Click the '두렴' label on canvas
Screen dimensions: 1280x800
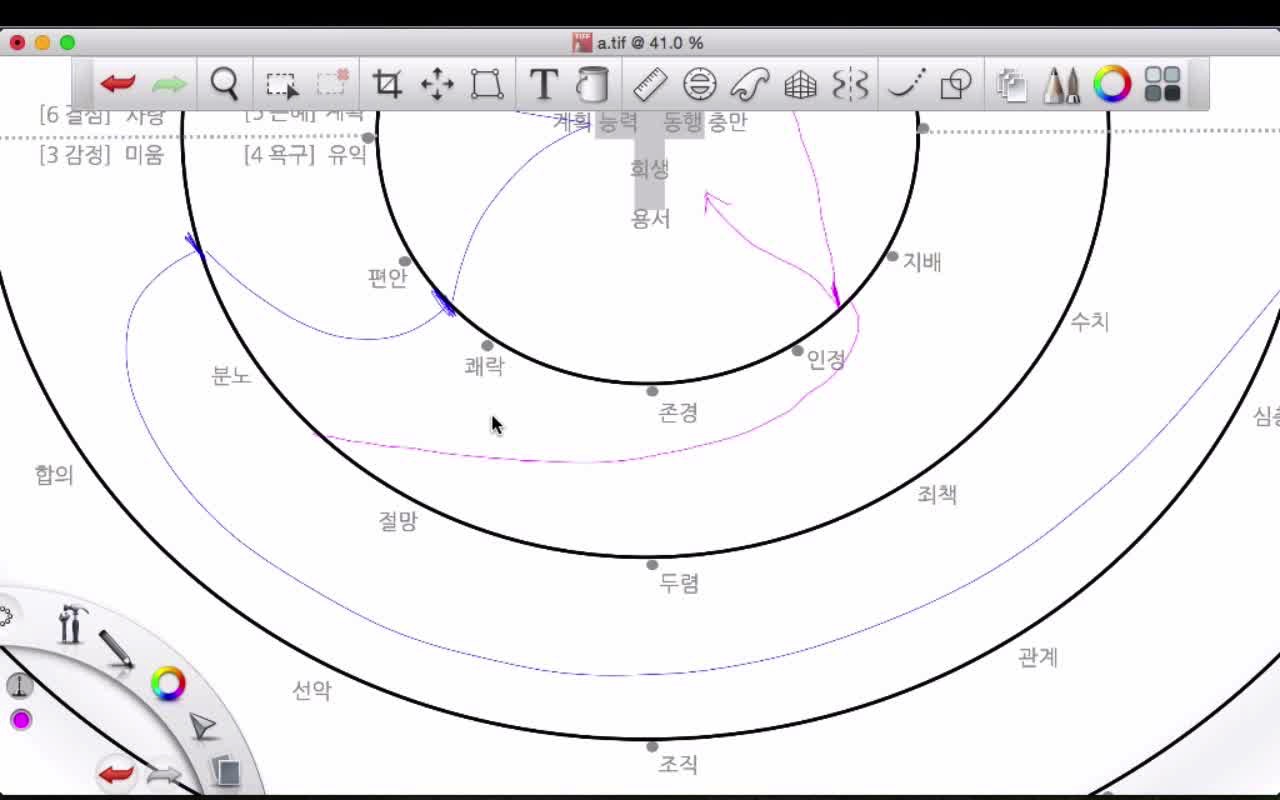point(679,584)
